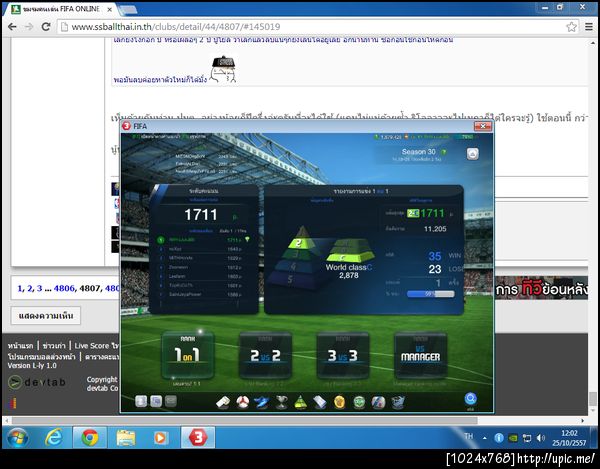This screenshot has width=600, height=469.
Task: Open the Windows Start button
Action: click(x=18, y=438)
